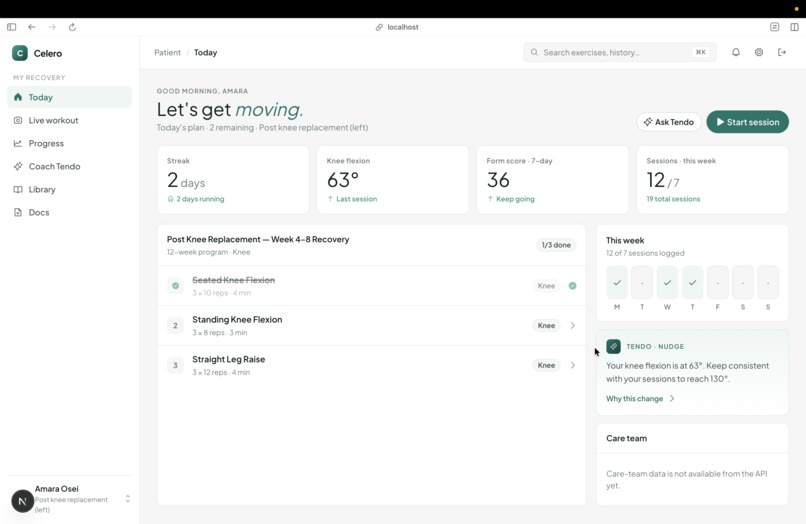Viewport: 806px width, 524px height.
Task: Click the Progress chart icon
Action: 18,143
